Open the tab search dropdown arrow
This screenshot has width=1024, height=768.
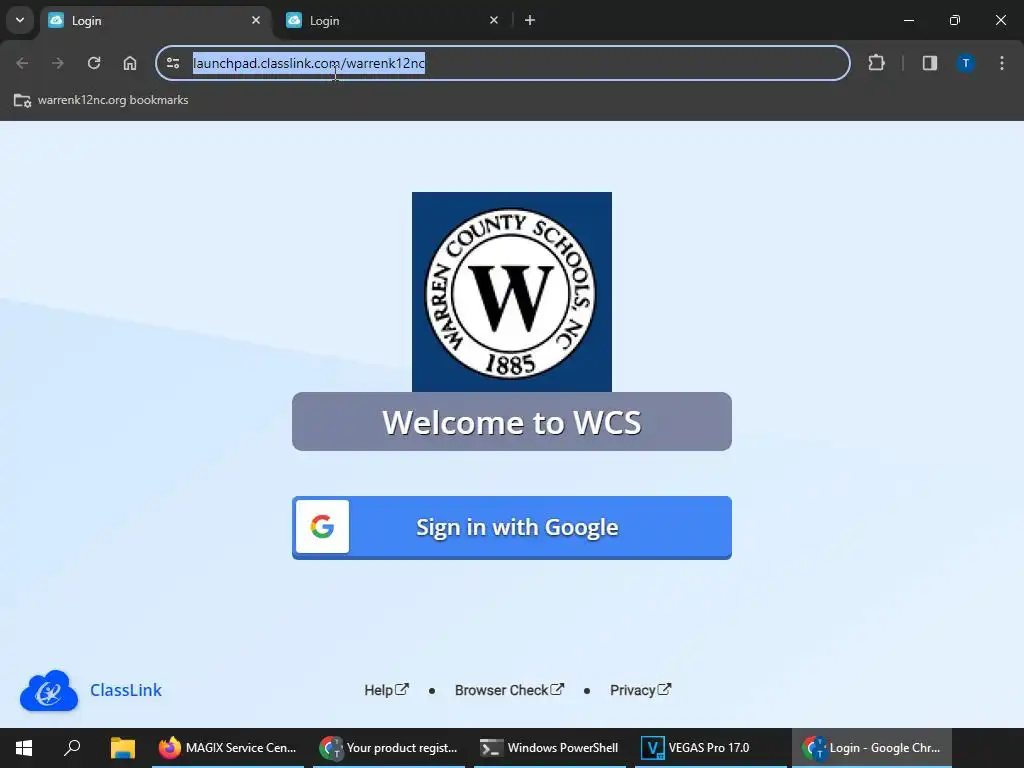20,20
